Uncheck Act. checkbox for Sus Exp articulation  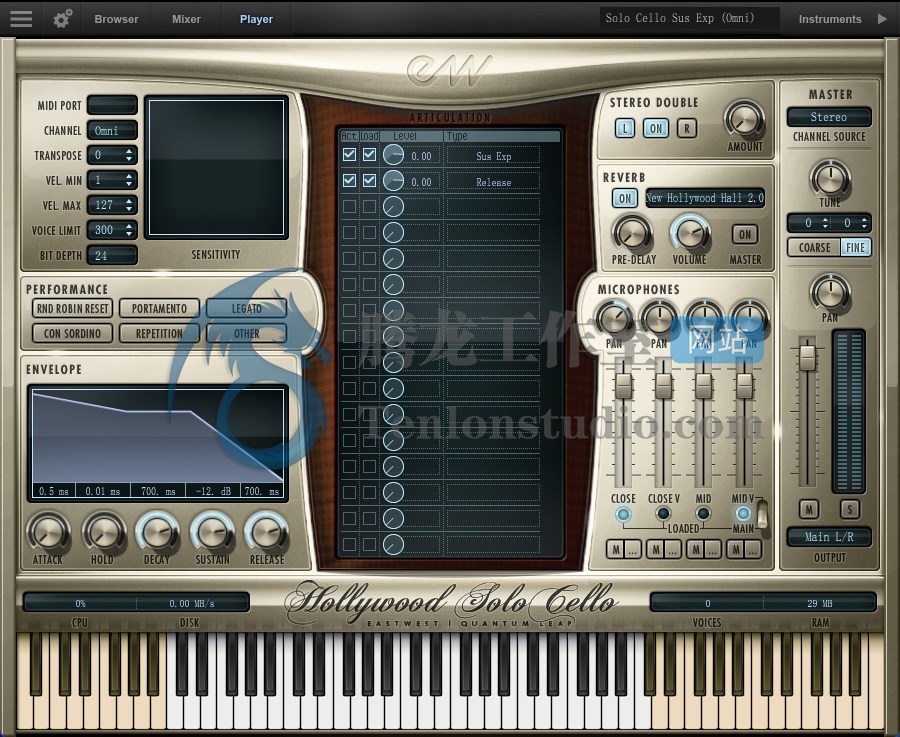pos(349,154)
